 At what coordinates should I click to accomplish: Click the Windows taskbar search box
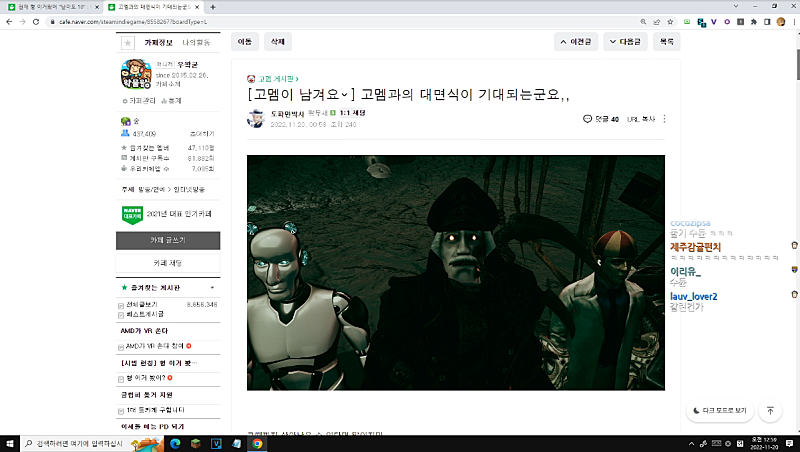pos(80,443)
